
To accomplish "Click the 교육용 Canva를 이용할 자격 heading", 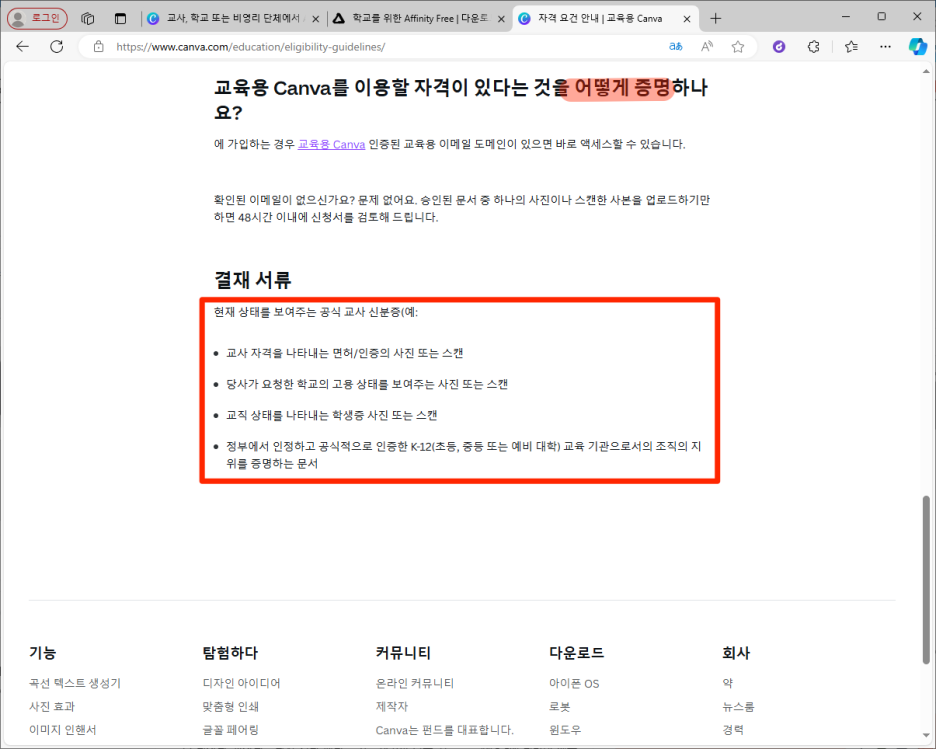I will point(461,100).
